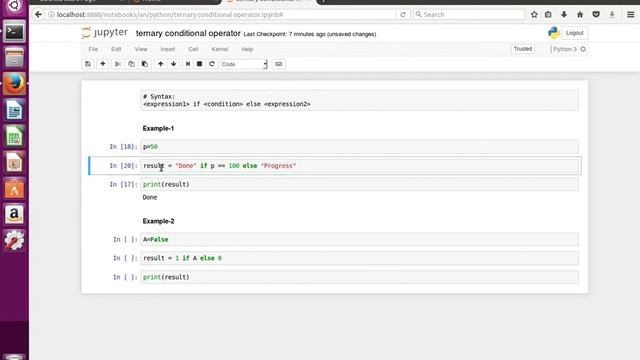Open the Firefox downloads arrow
The width and height of the screenshot is (640, 360).
click(x=564, y=14)
